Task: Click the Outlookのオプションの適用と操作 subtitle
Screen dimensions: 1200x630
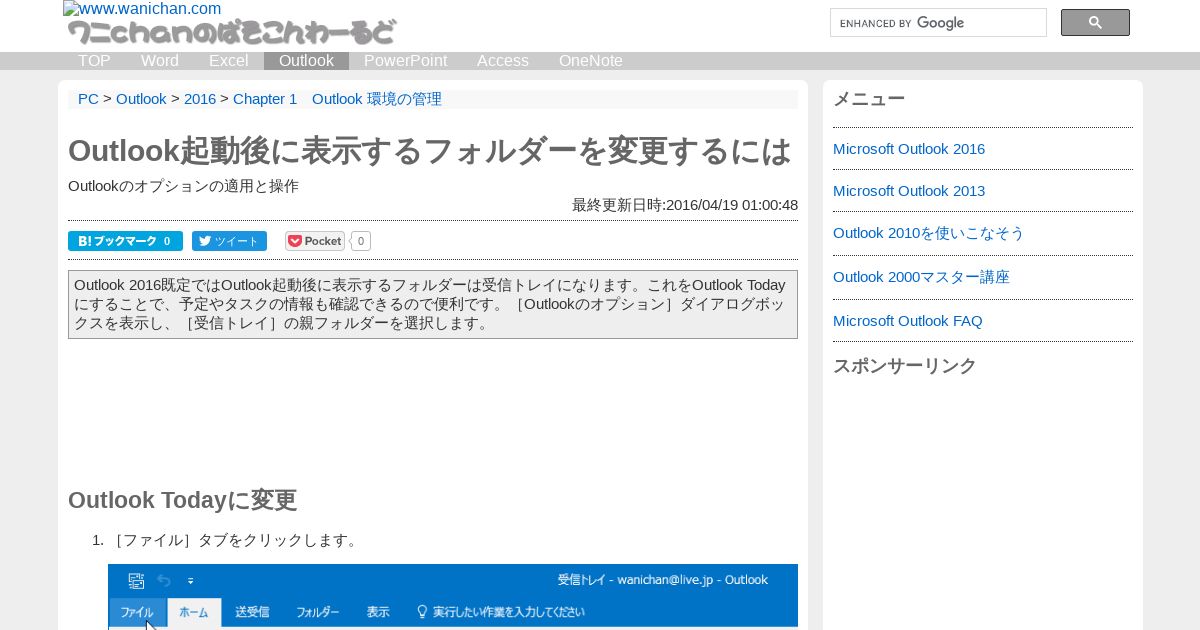Action: (x=183, y=186)
